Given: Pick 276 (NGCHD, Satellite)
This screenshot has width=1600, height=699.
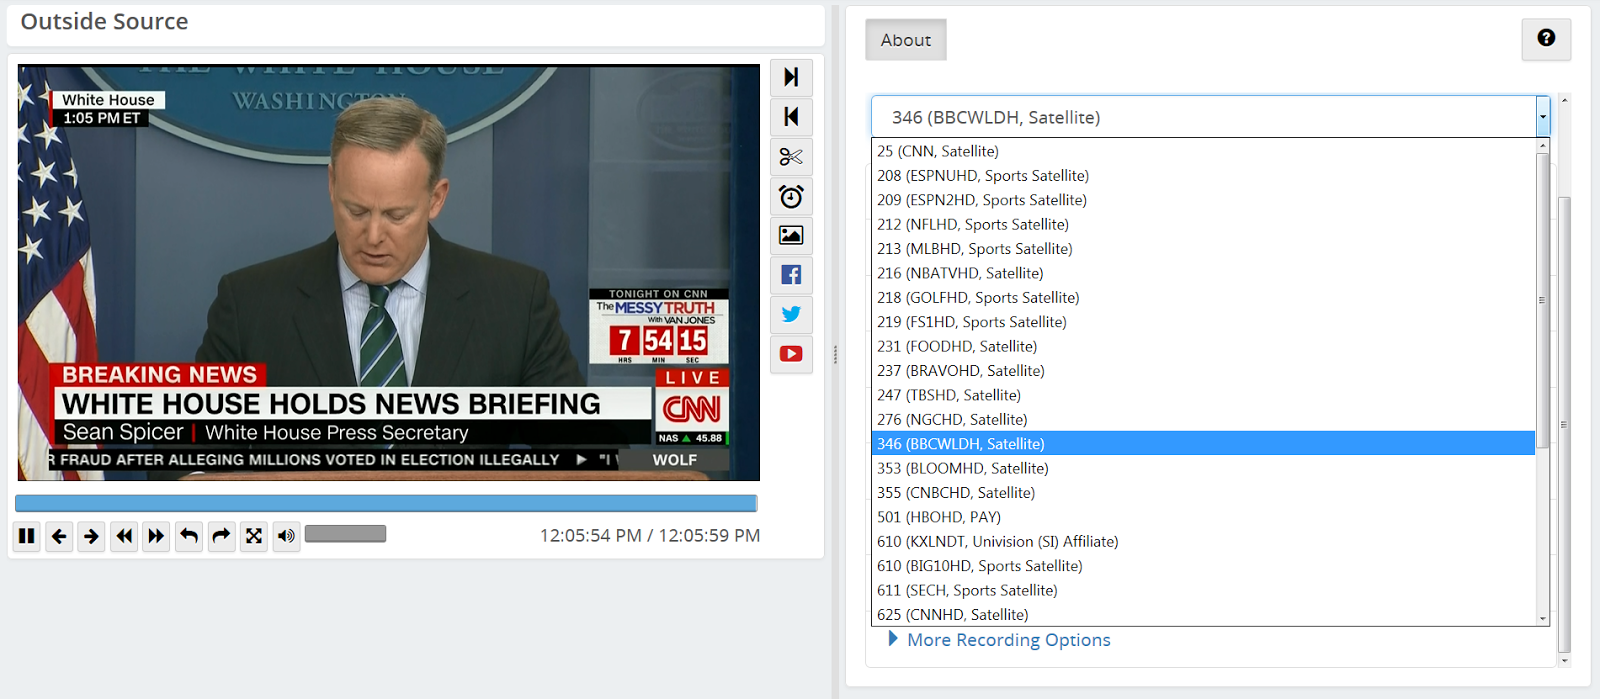Looking at the screenshot, I should pos(1203,419).
